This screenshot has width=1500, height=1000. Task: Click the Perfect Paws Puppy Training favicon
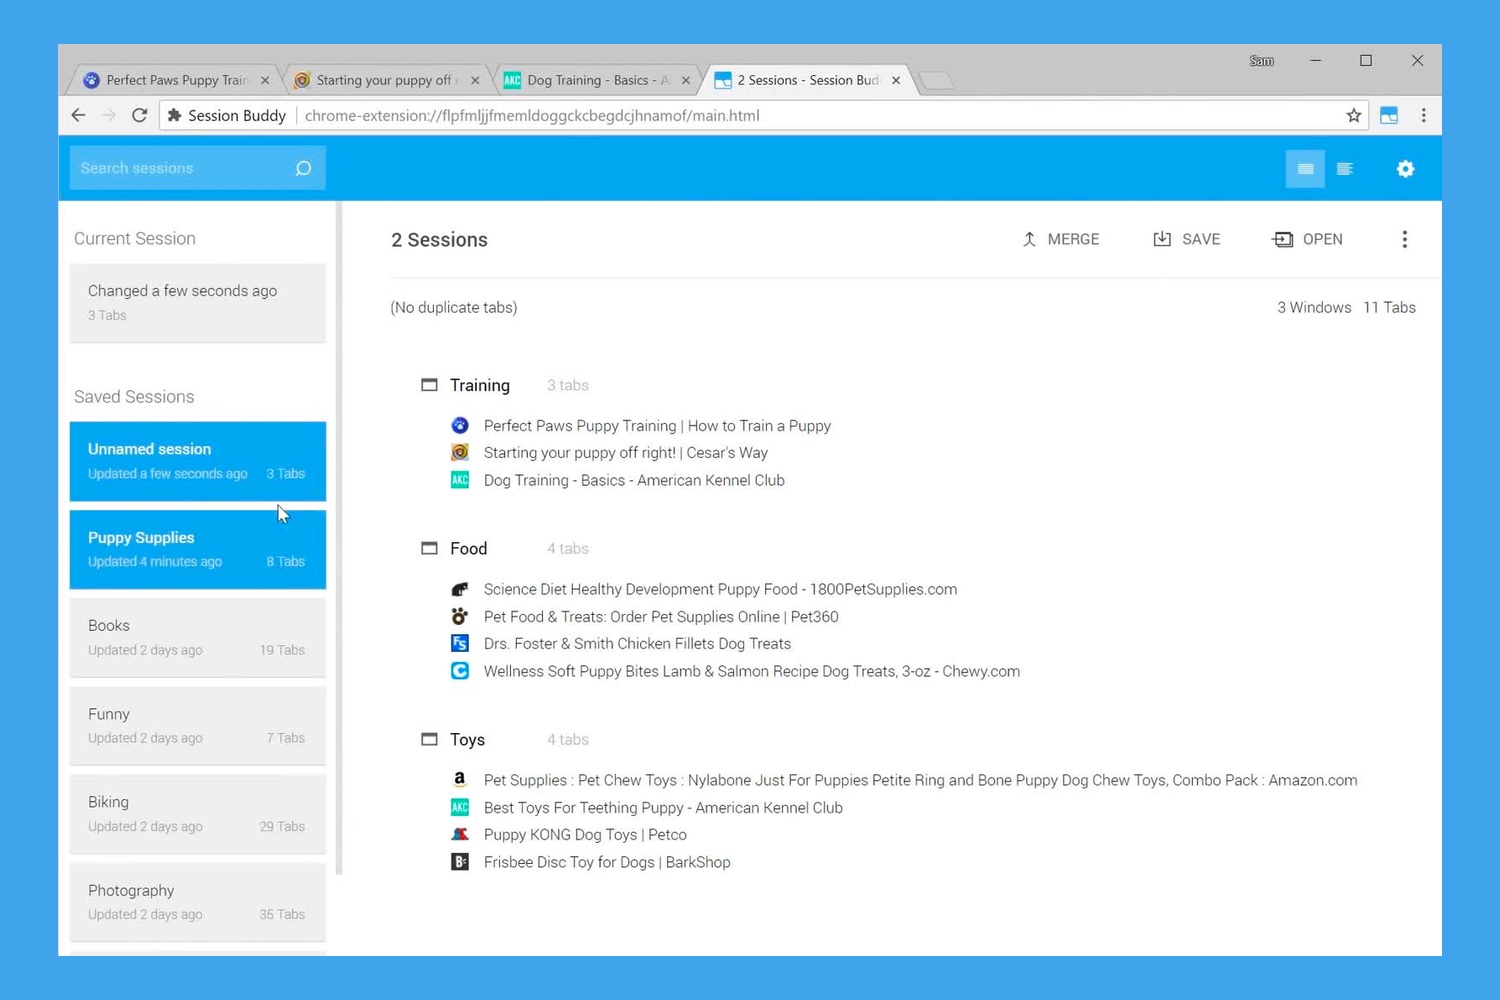pyautogui.click(x=460, y=425)
